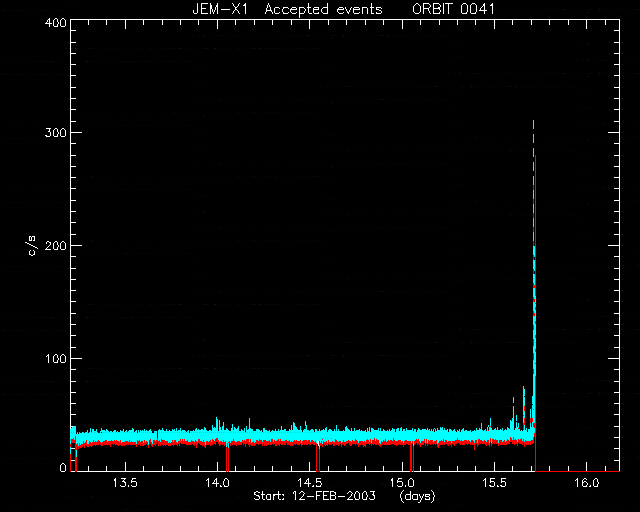The width and height of the screenshot is (640, 512).
Task: Click the 100 y-axis tick label
Action: (56, 359)
